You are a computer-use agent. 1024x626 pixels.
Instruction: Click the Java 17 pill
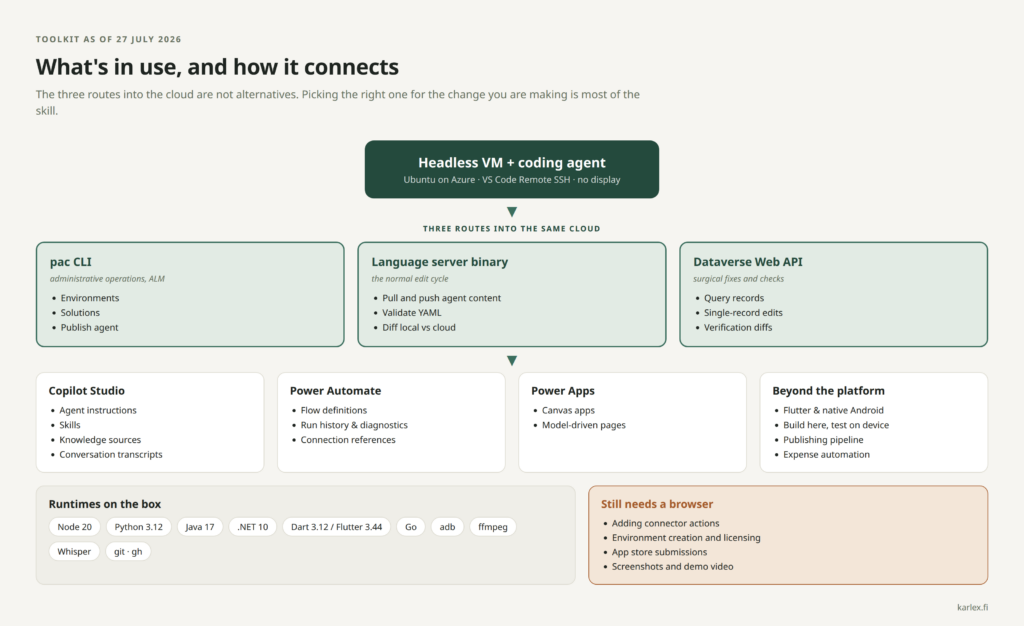point(200,527)
